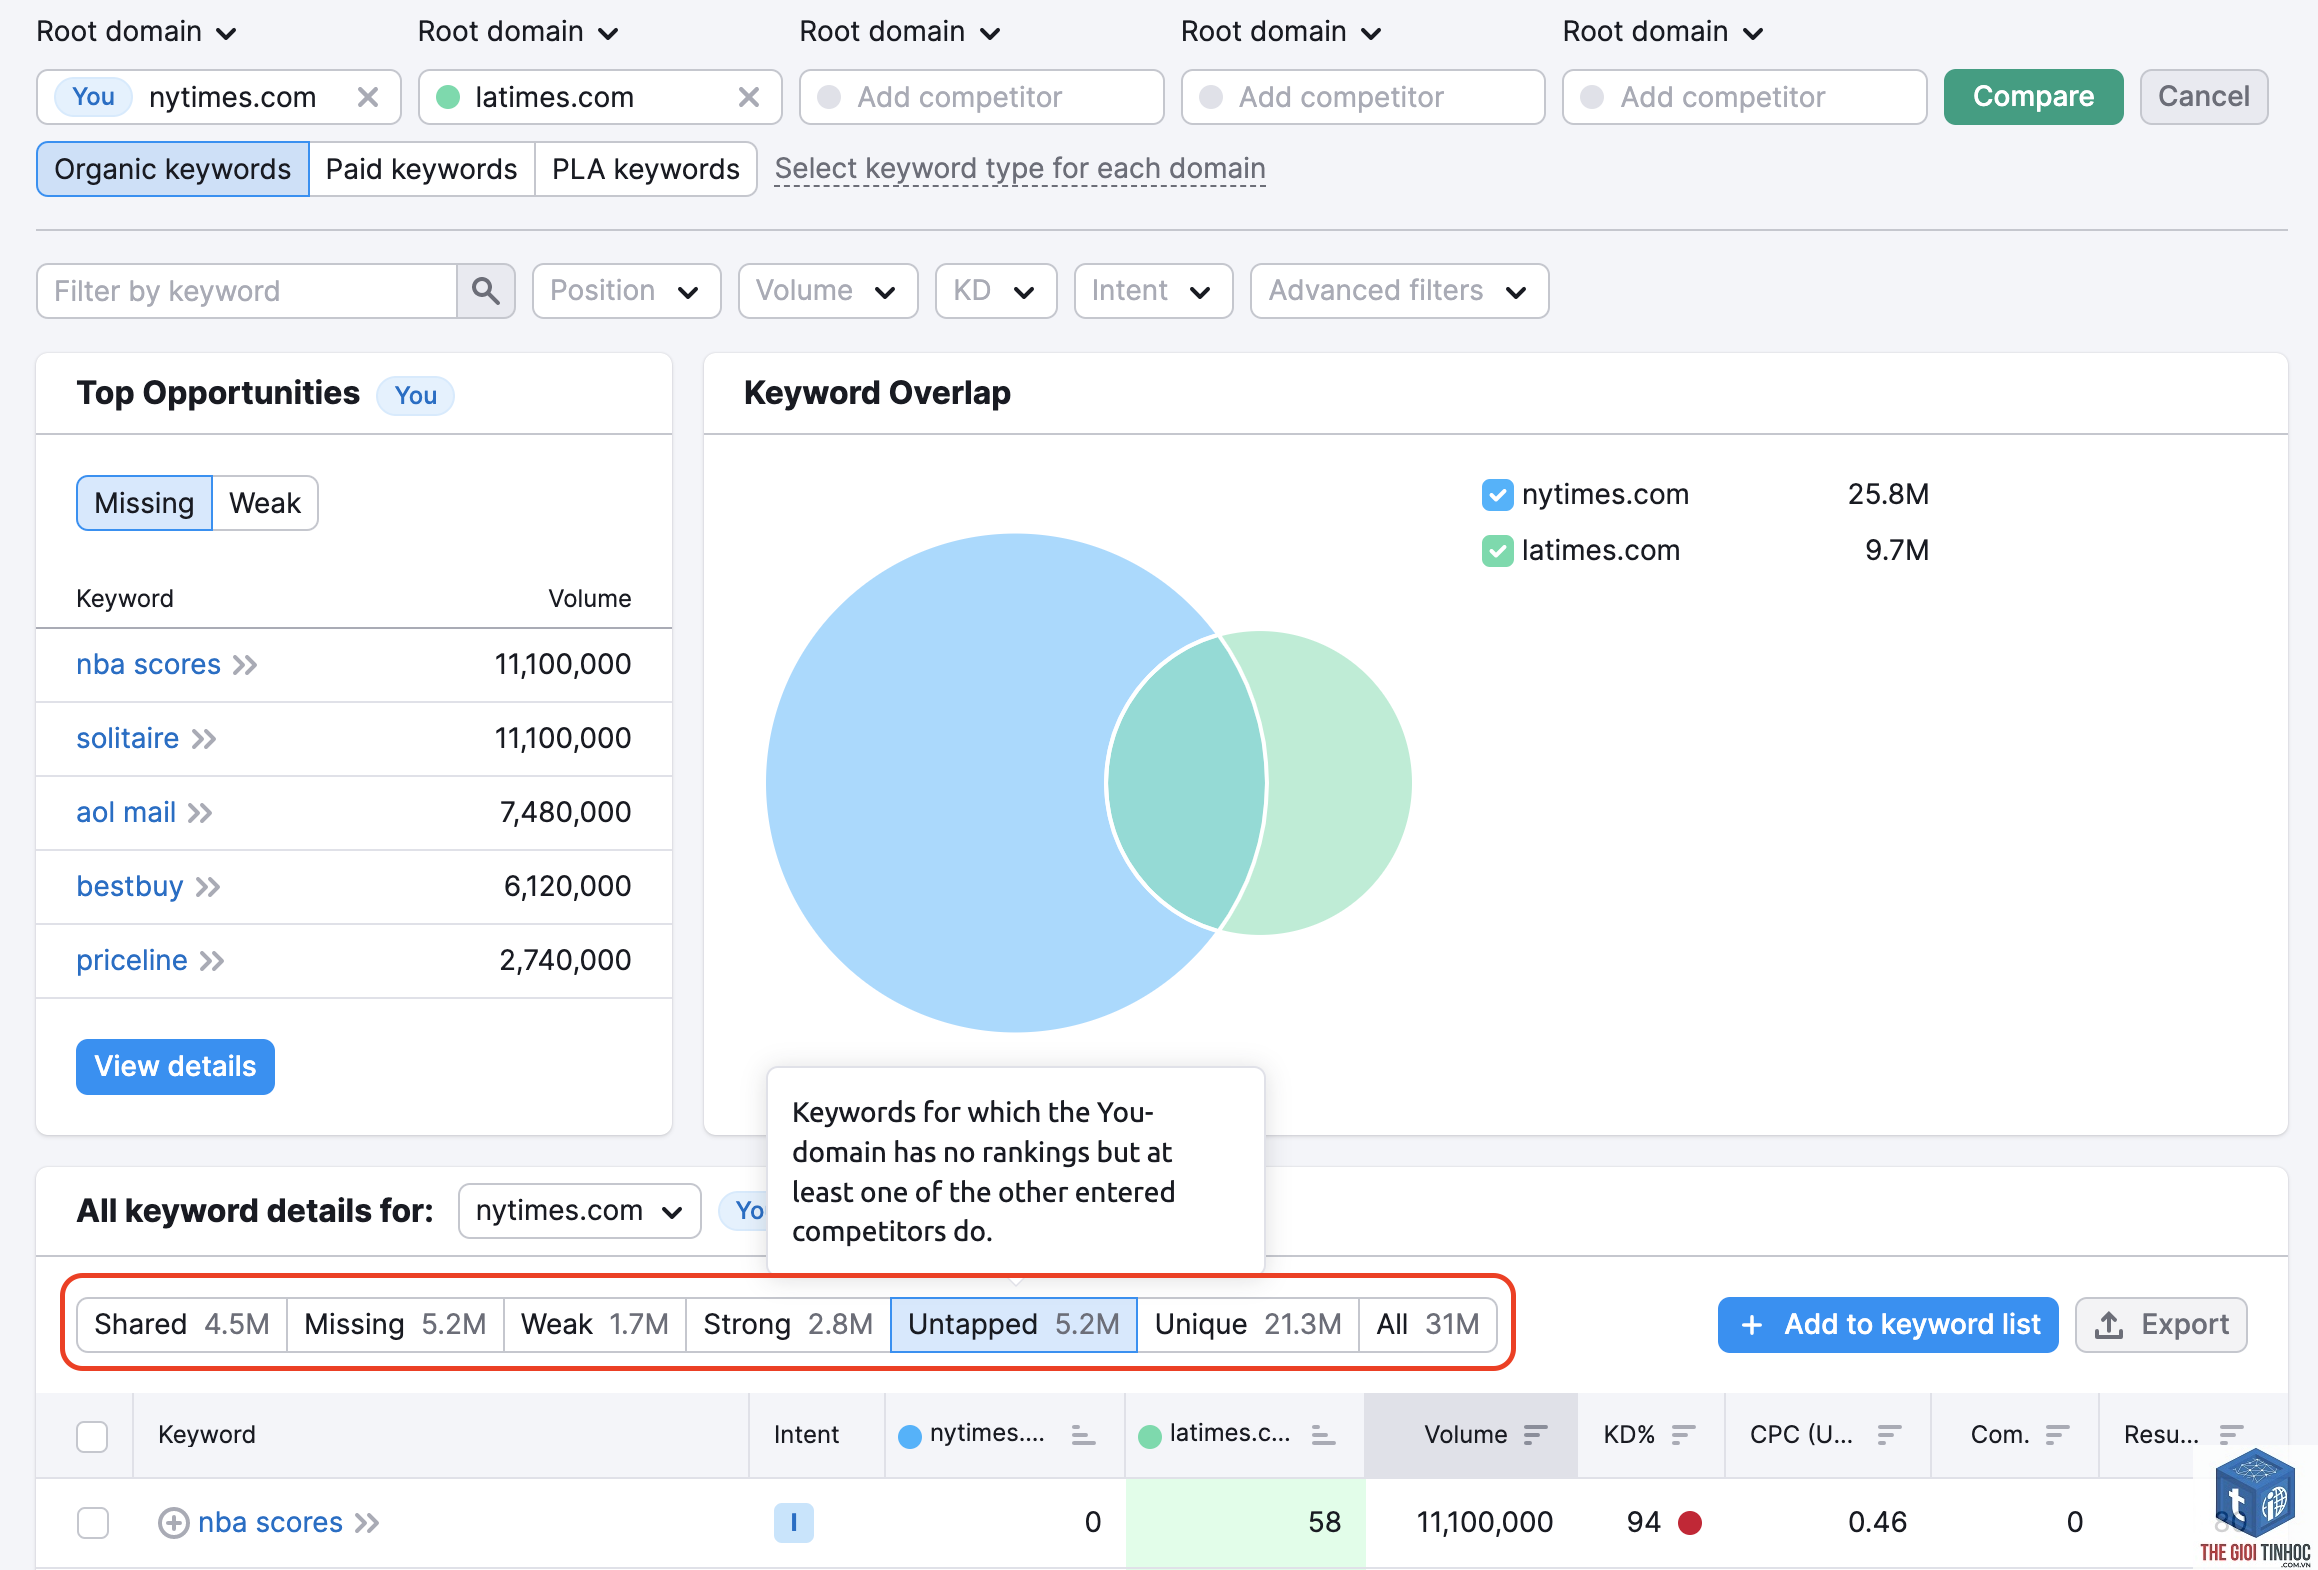Click the green dot in latimes.com field
Image resolution: width=2318 pixels, height=1570 pixels.
449,97
